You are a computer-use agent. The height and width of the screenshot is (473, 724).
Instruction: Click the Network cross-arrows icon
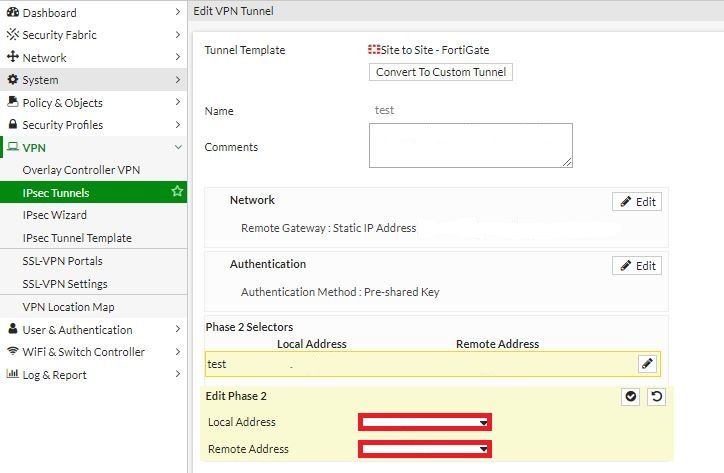pos(13,57)
